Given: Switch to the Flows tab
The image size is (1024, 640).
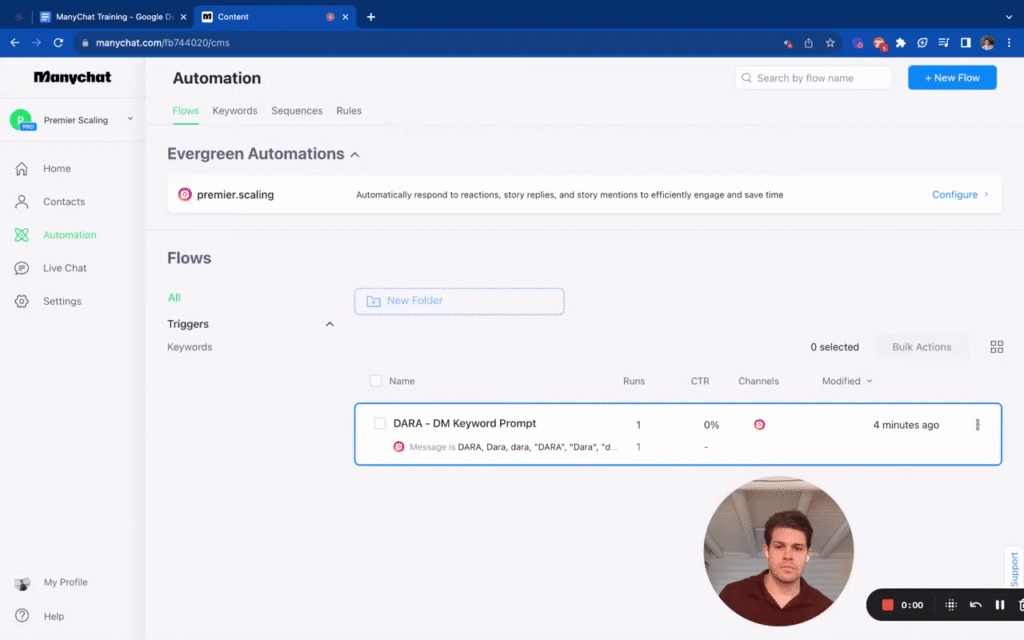Looking at the screenshot, I should pyautogui.click(x=185, y=110).
